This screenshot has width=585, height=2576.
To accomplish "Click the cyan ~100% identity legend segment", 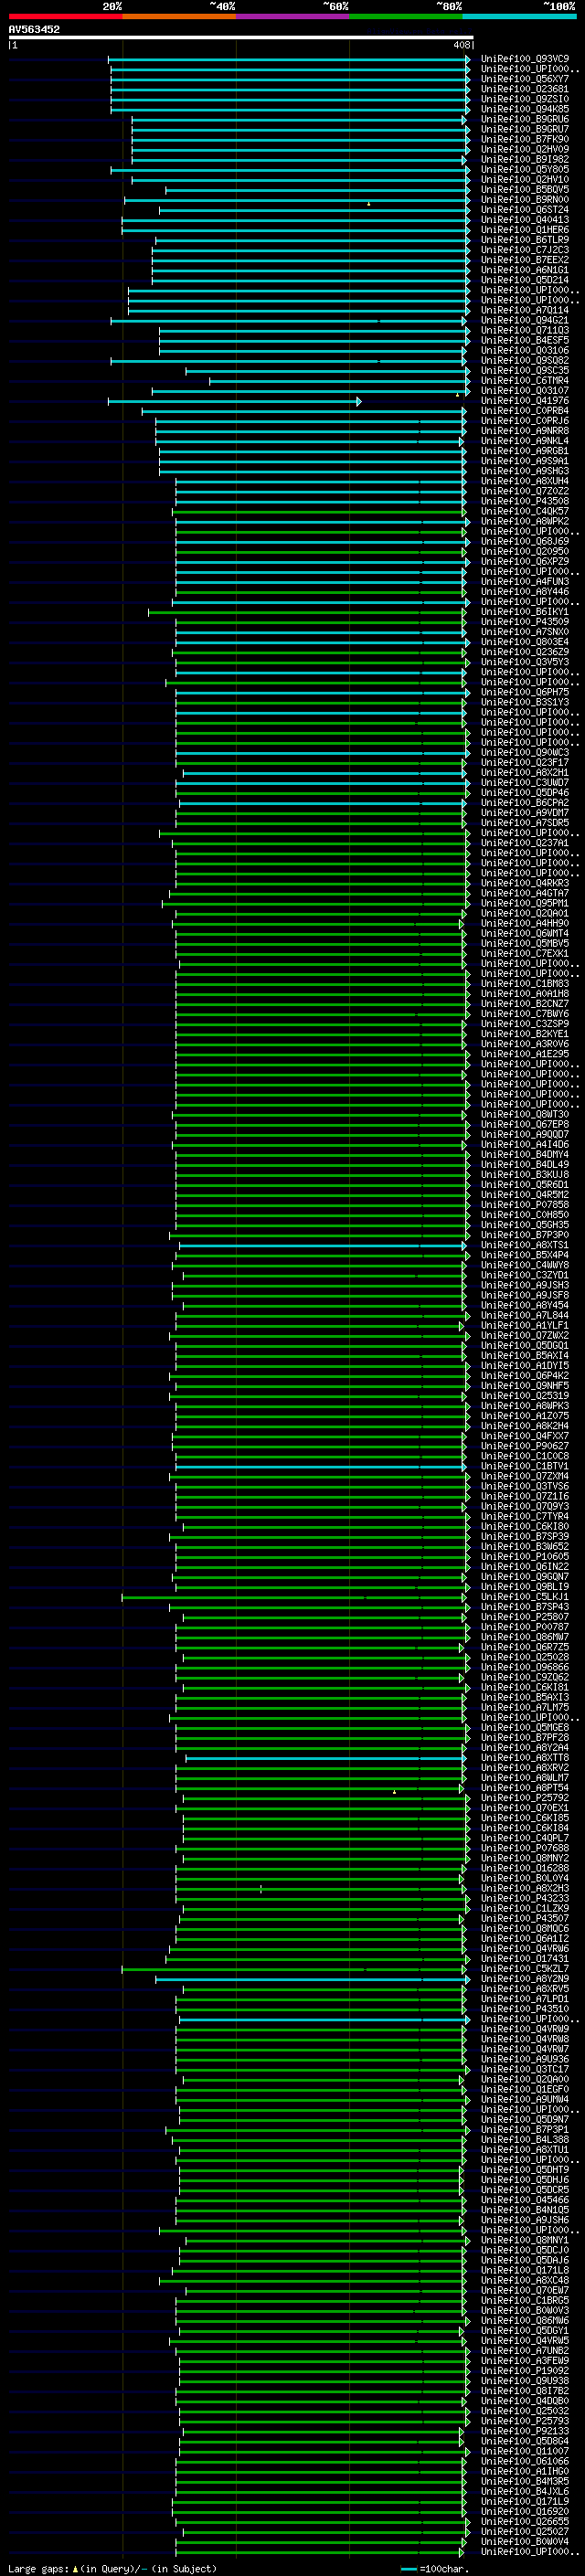I will coord(519,16).
